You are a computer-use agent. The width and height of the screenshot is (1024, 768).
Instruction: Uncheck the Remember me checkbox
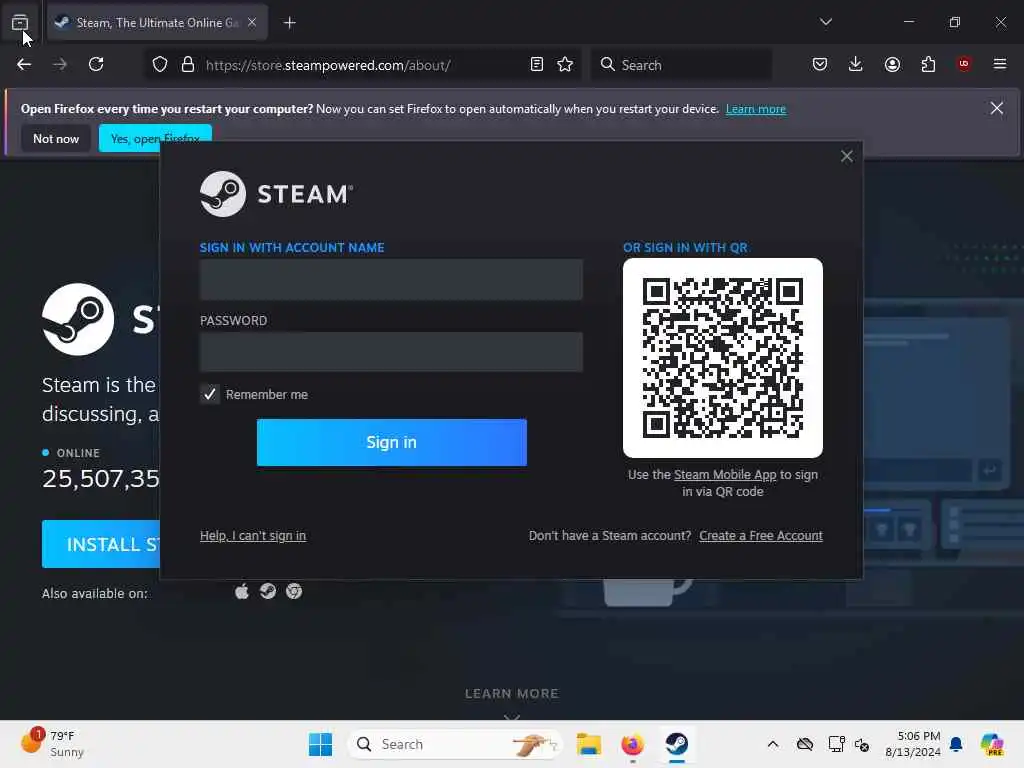[210, 394]
